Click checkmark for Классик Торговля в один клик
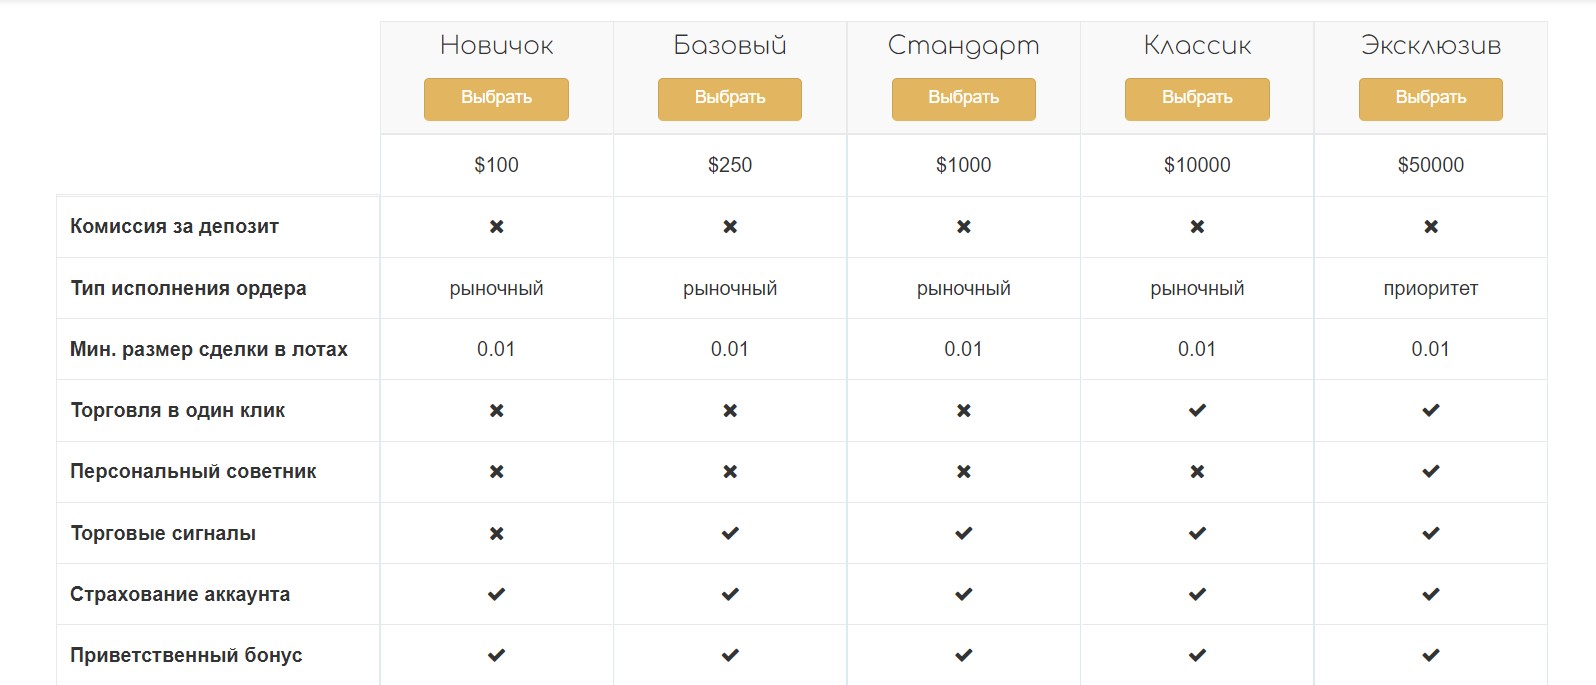 click(x=1197, y=410)
